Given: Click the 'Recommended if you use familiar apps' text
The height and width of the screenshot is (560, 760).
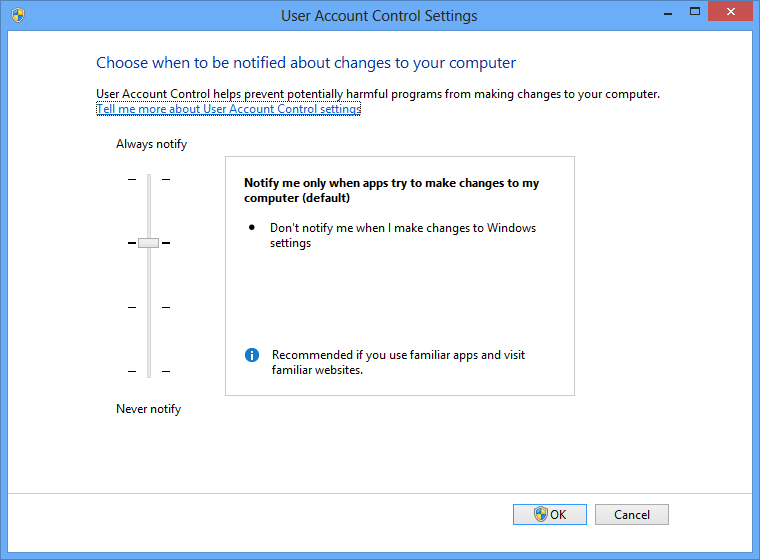Looking at the screenshot, I should [x=398, y=362].
